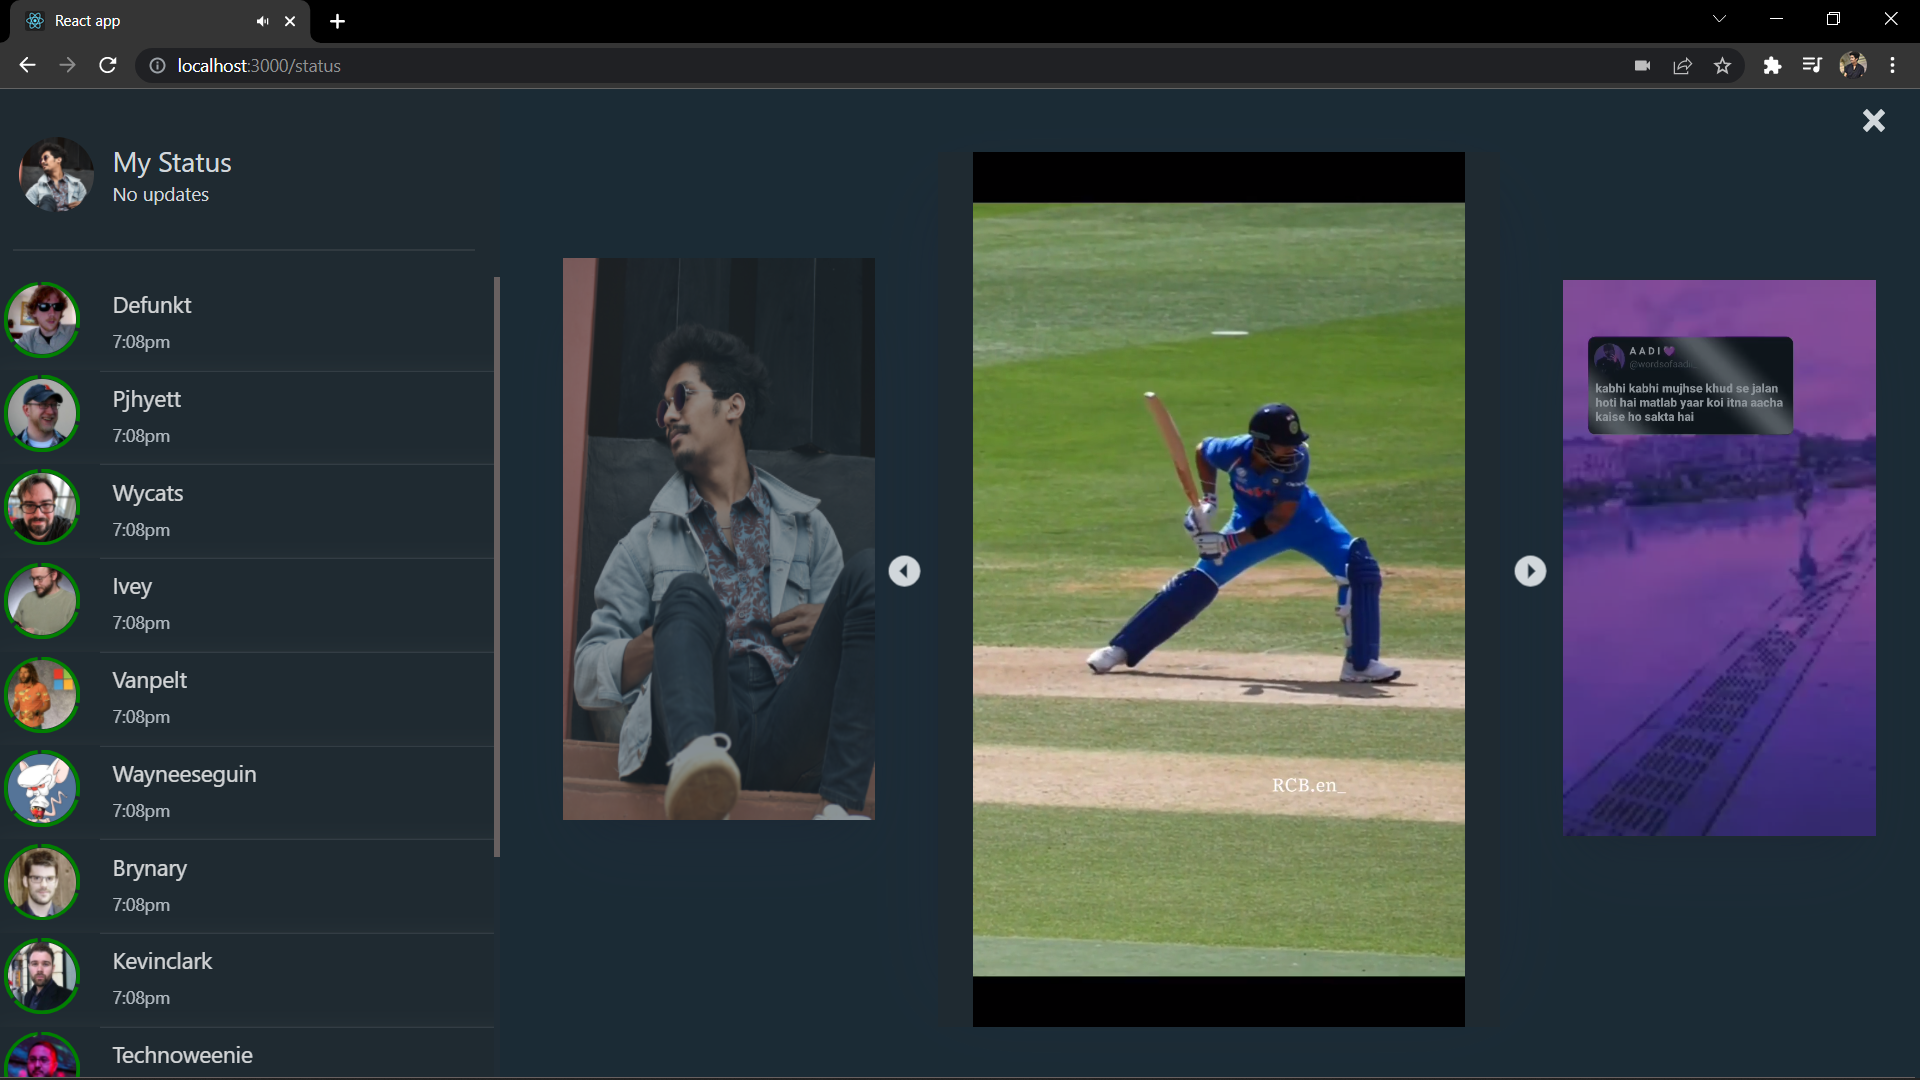Viewport: 1920px width, 1080px height.
Task: Close the status viewer with X
Action: click(x=1873, y=121)
